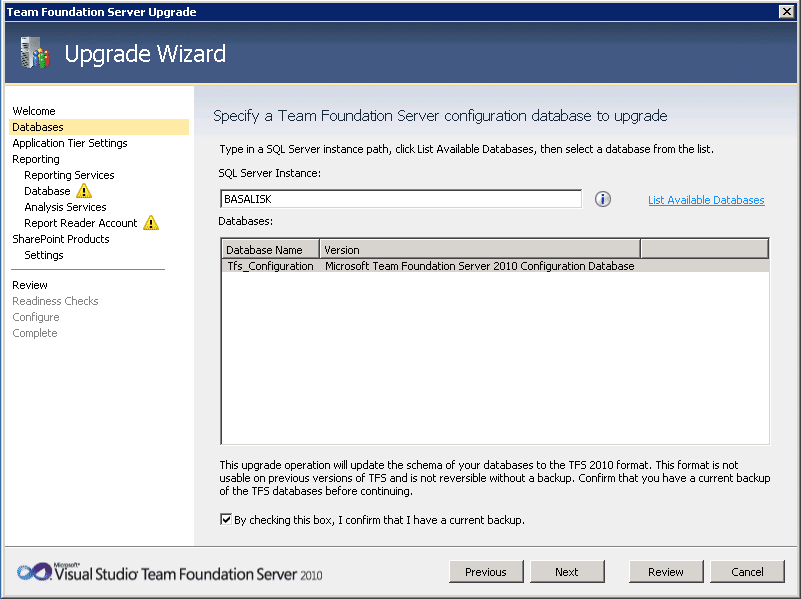Select the Tfs_Configuration database row

tap(495, 266)
